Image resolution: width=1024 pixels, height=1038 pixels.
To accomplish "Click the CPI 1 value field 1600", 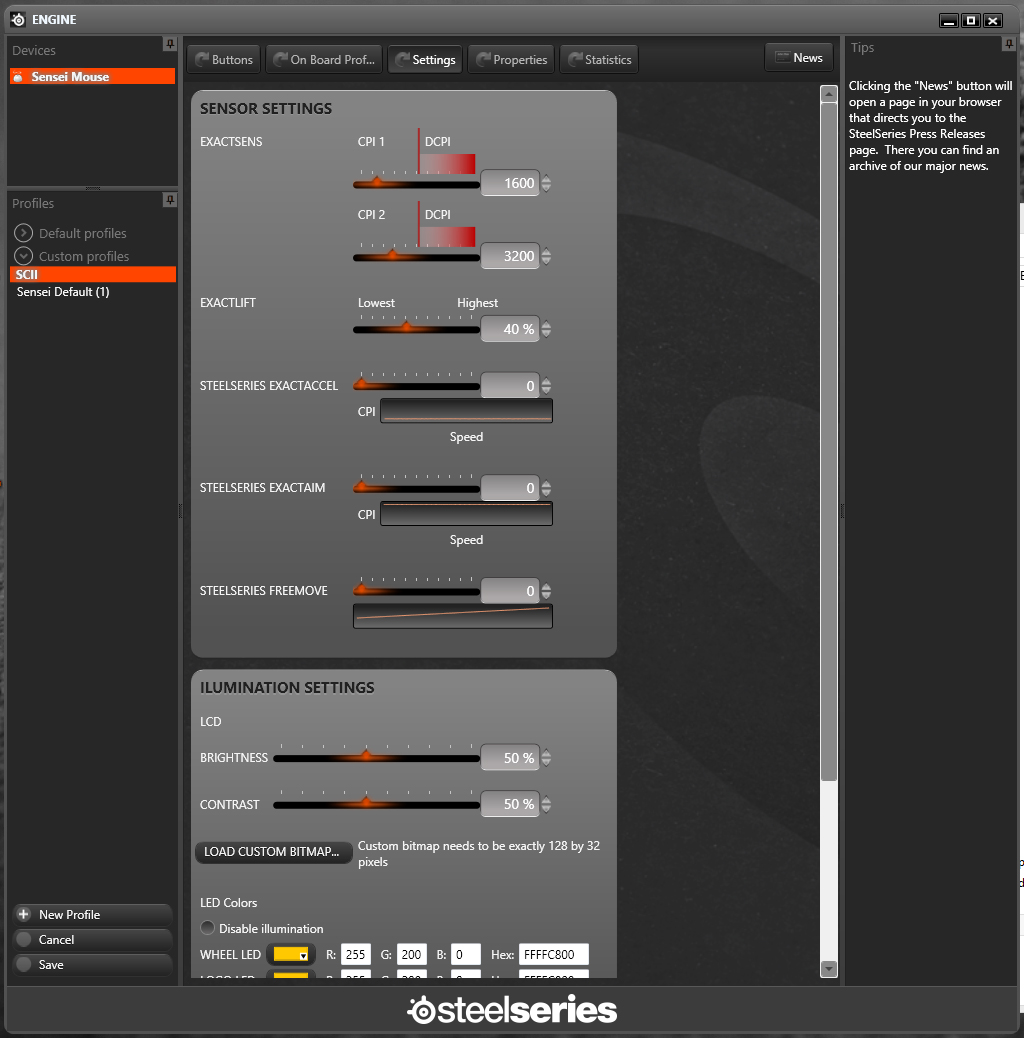I will pos(510,183).
